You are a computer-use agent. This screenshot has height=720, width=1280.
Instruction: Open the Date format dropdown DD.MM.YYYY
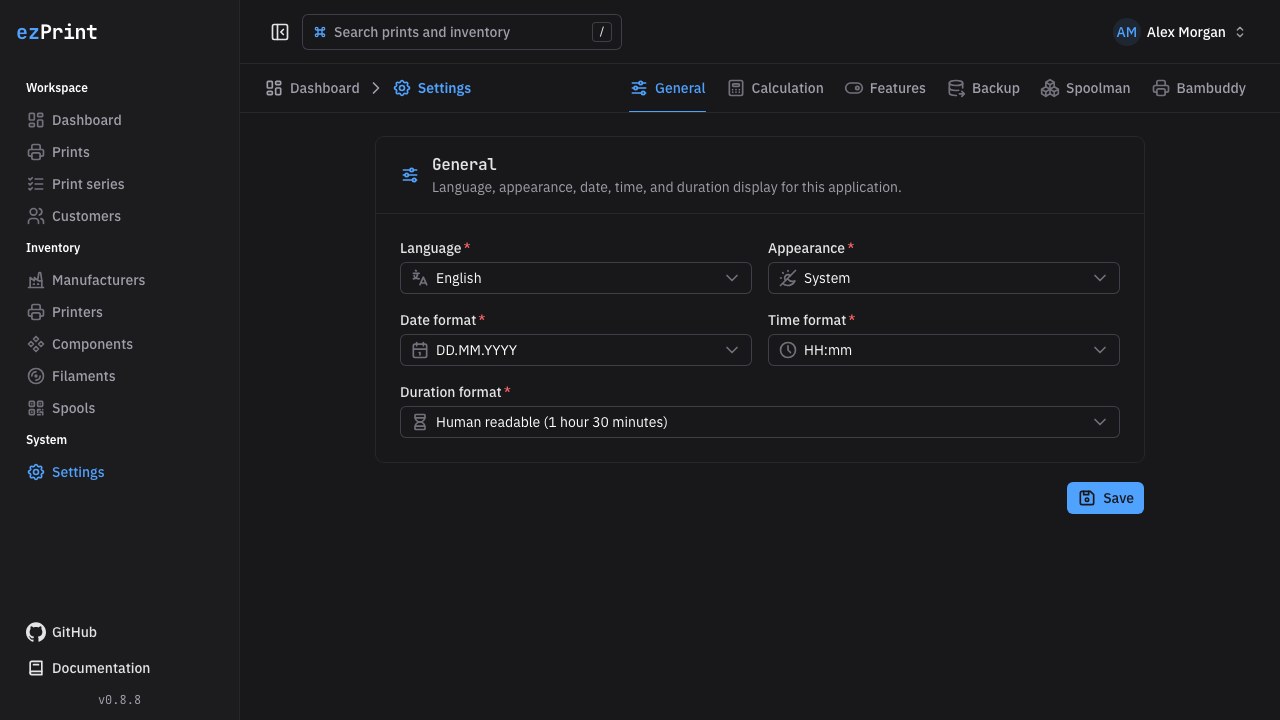click(x=576, y=350)
